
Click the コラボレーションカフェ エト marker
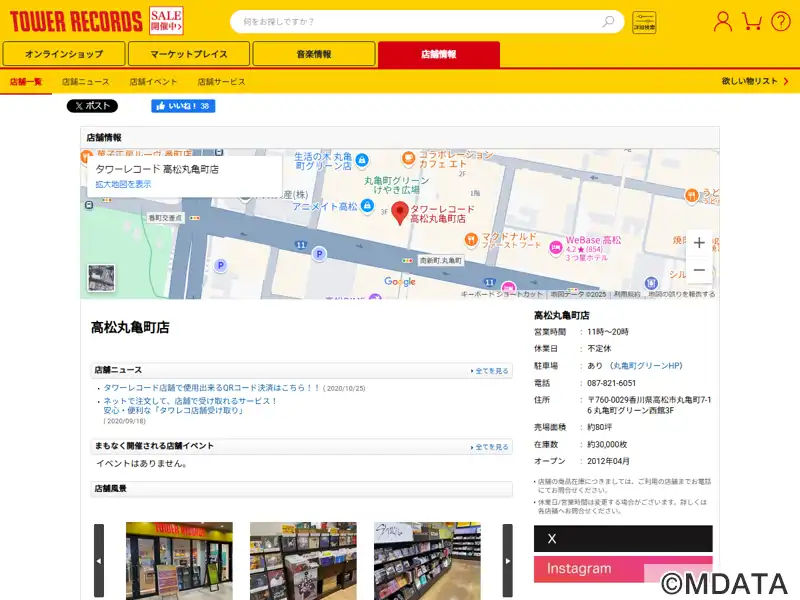click(x=408, y=158)
